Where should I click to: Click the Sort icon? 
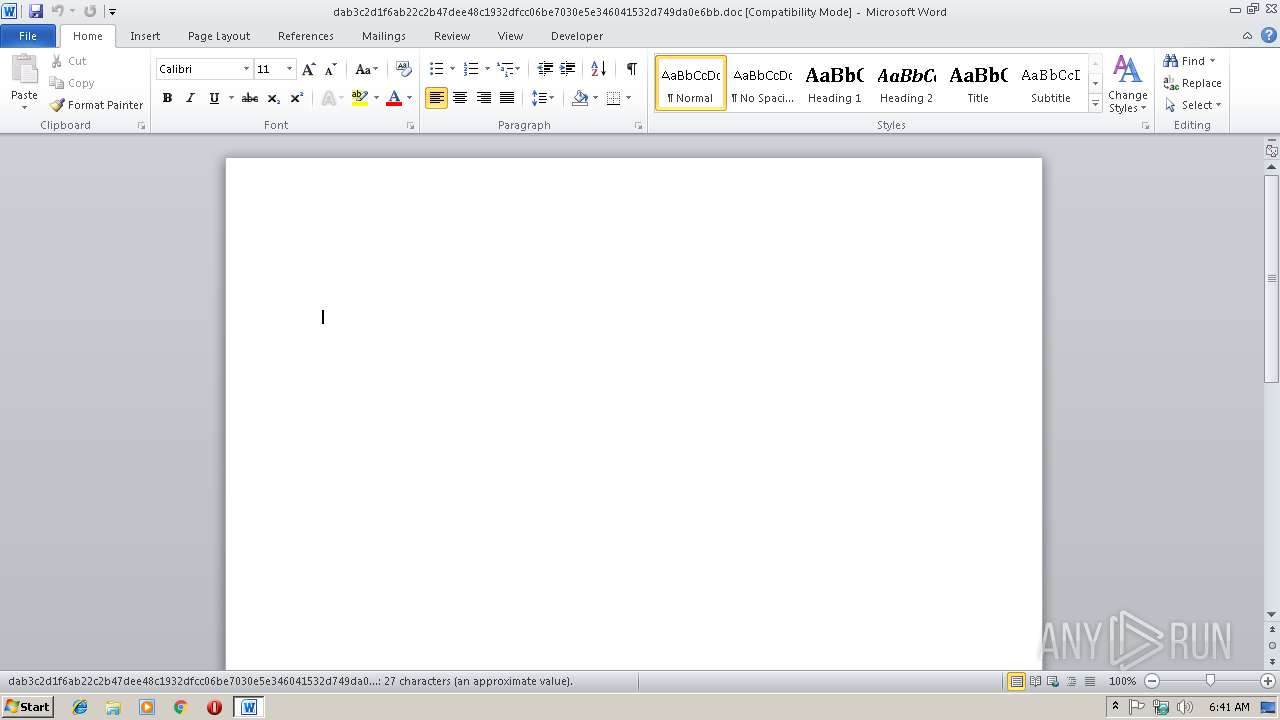[598, 69]
